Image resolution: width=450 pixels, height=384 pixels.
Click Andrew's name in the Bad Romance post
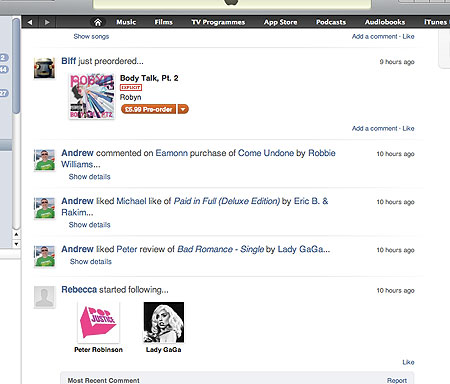pos(77,249)
